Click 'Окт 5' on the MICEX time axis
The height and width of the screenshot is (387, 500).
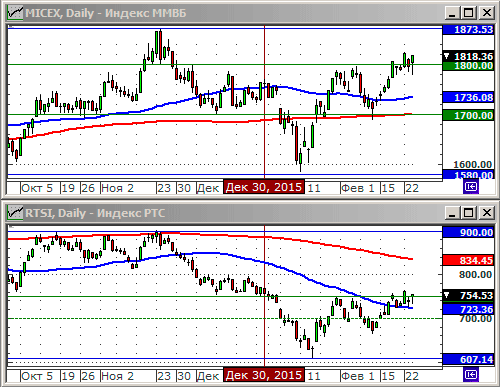[37, 188]
